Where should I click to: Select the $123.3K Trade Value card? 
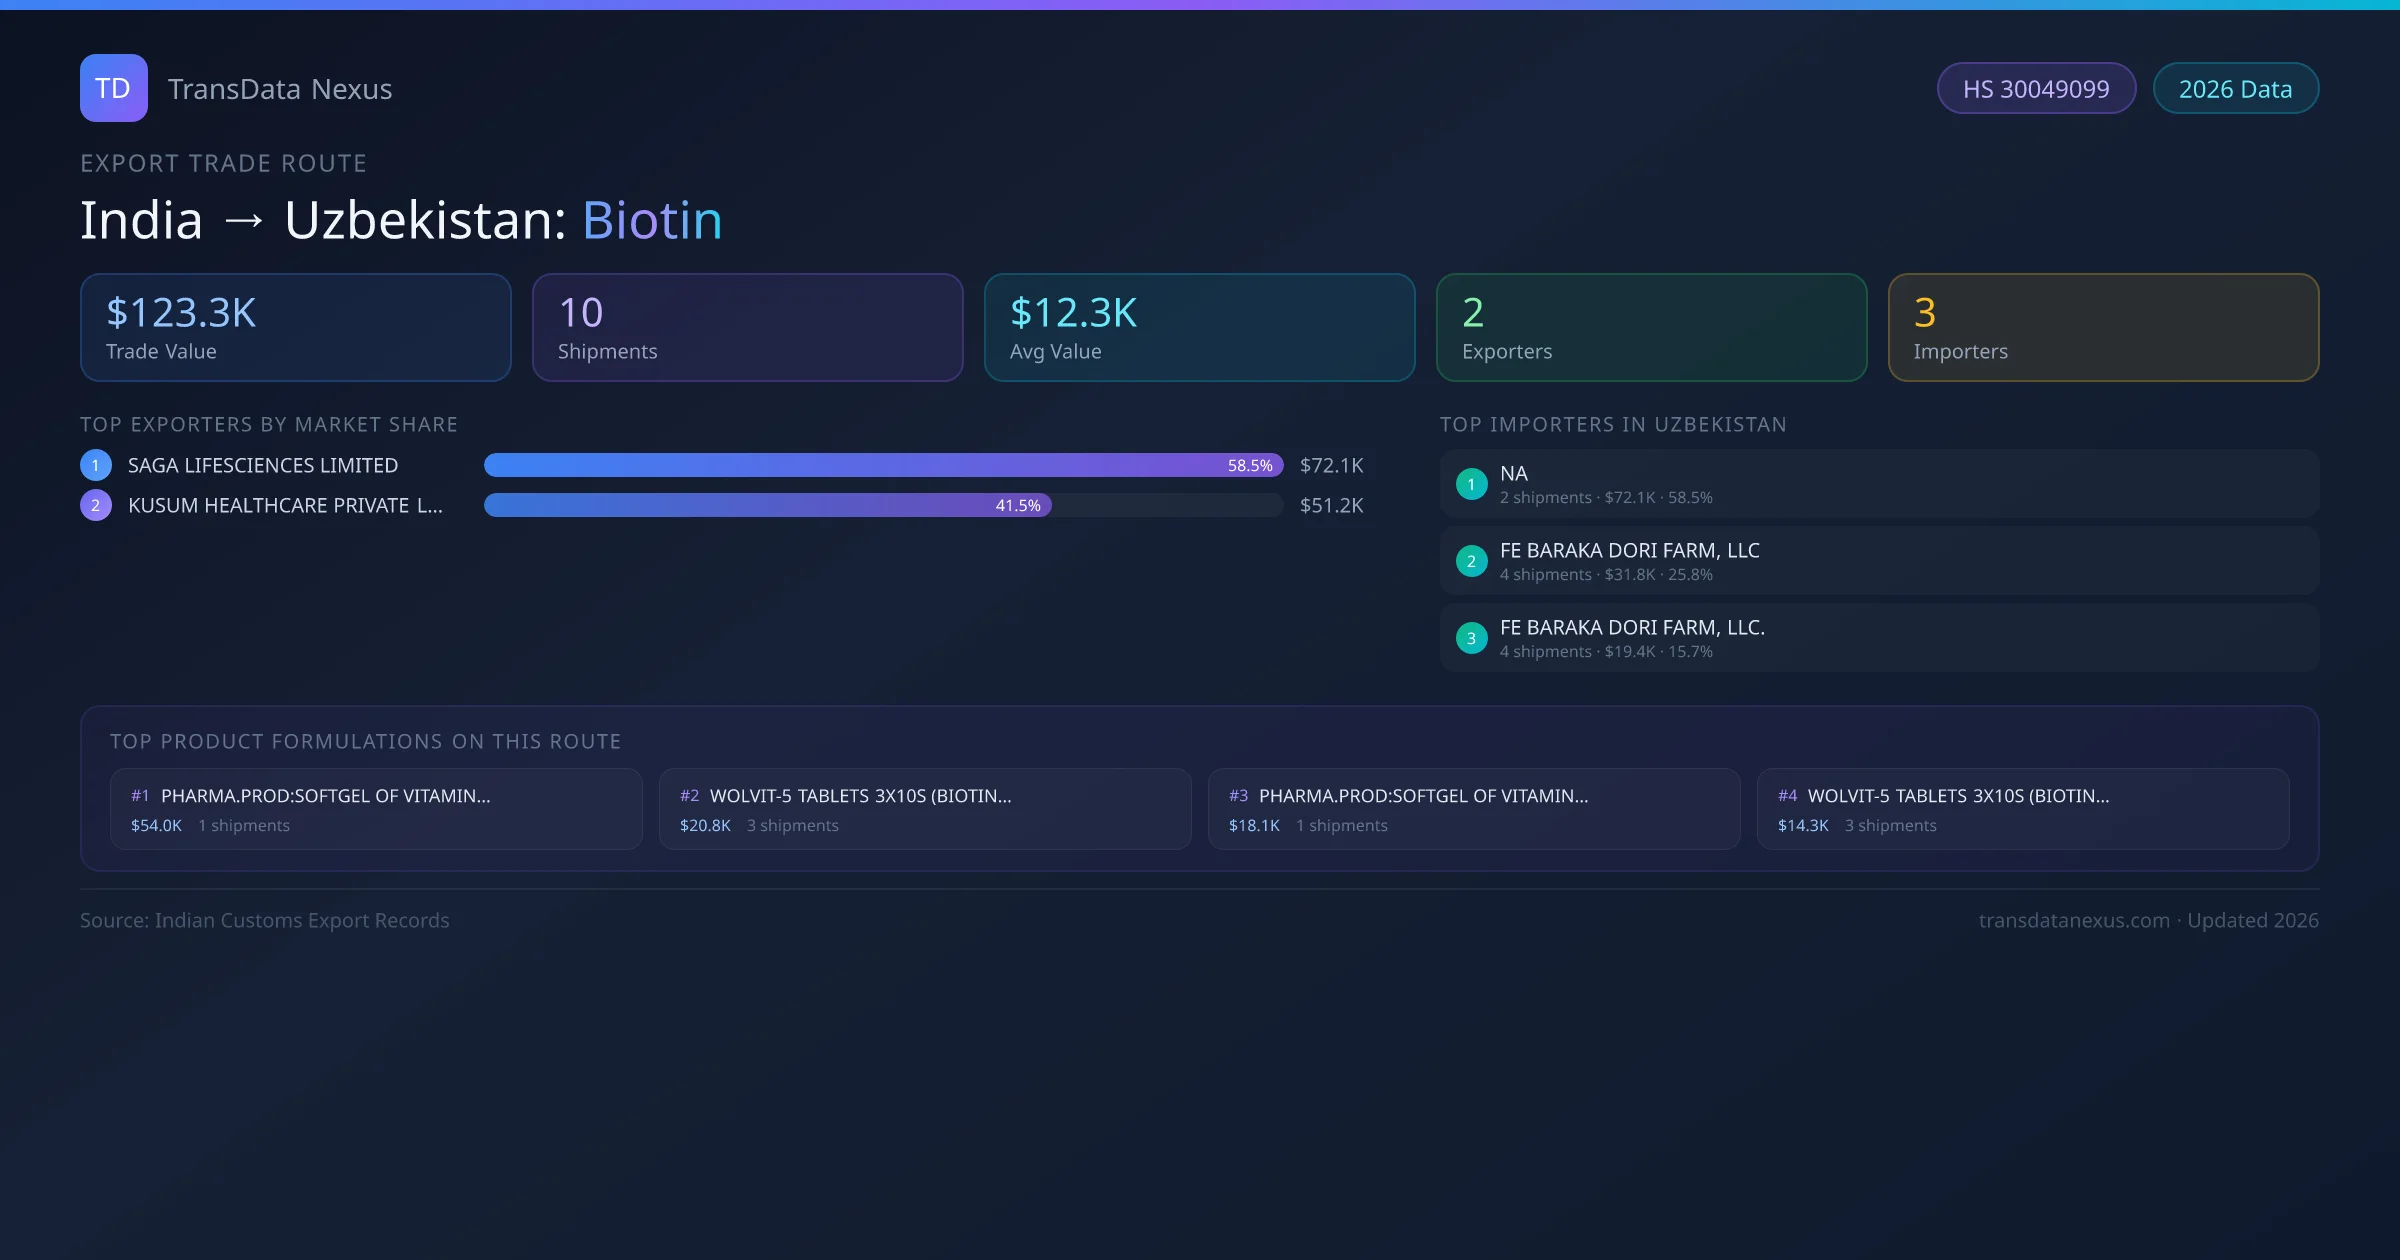tap(295, 328)
